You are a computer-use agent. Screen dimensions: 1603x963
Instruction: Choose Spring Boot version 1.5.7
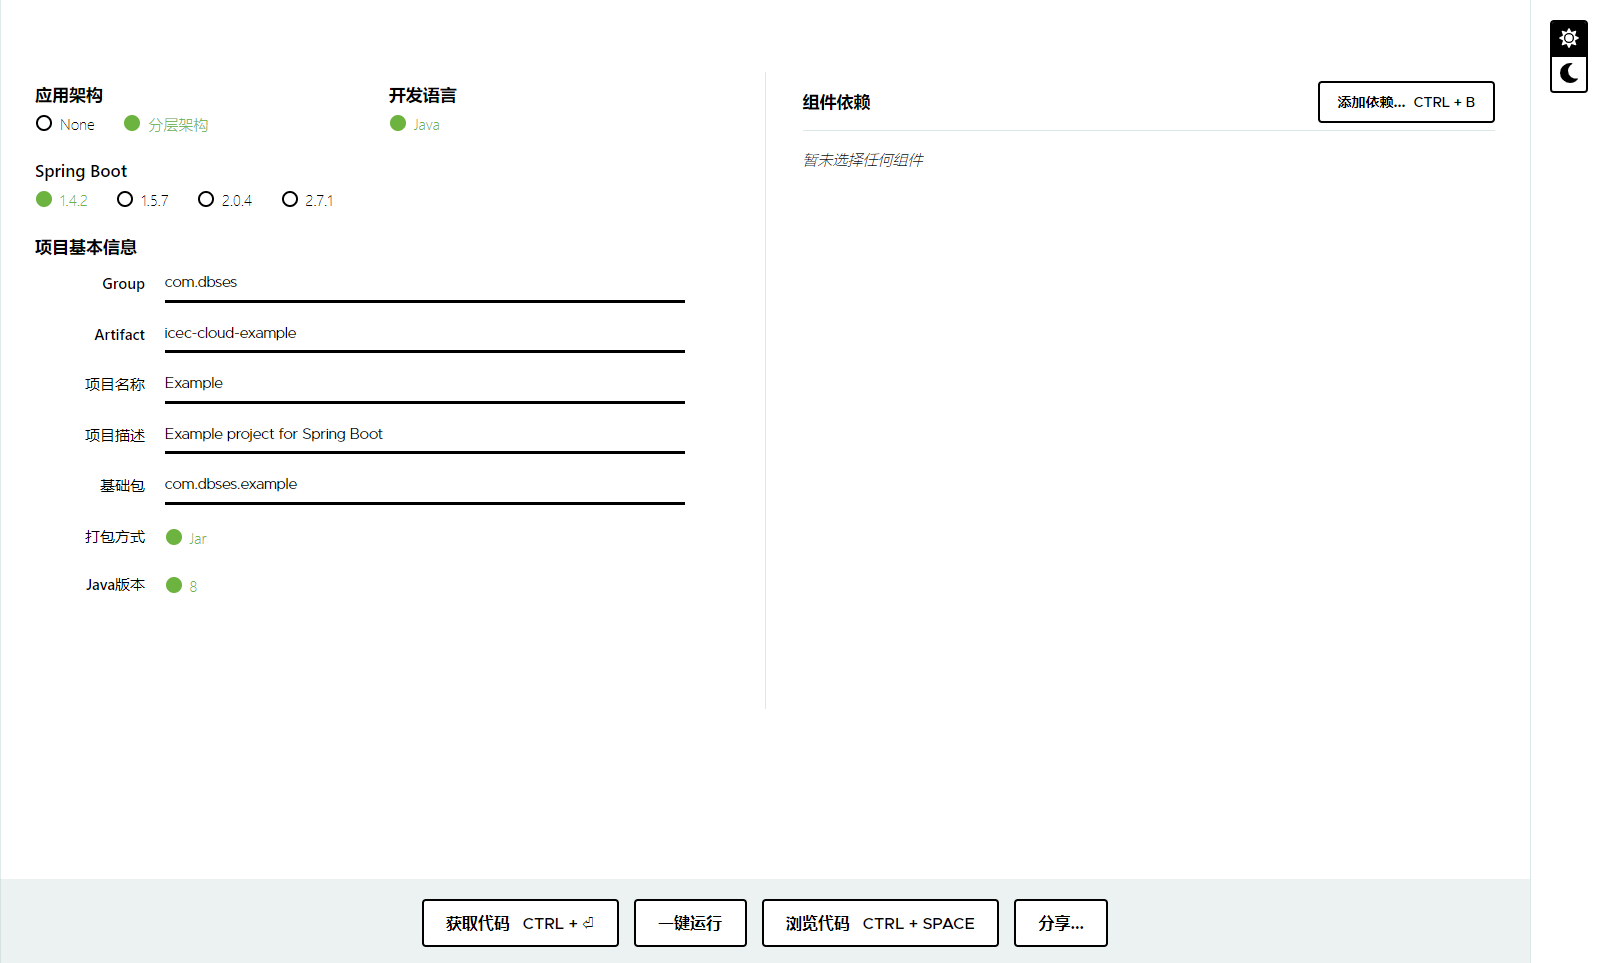[142, 200]
